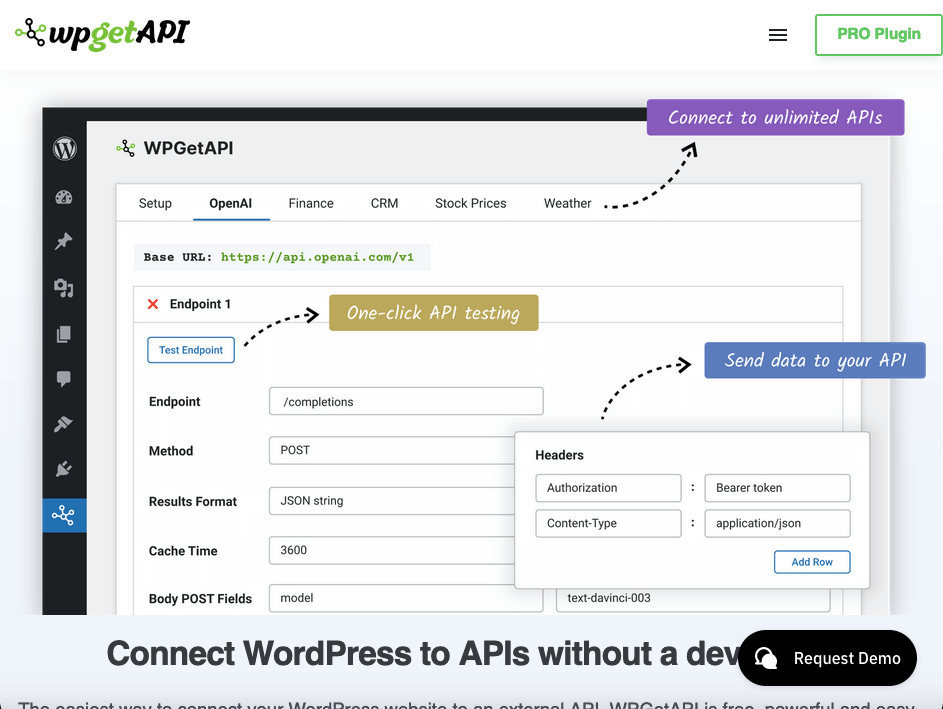Open the hamburger navigation menu
943x709 pixels.
click(778, 35)
